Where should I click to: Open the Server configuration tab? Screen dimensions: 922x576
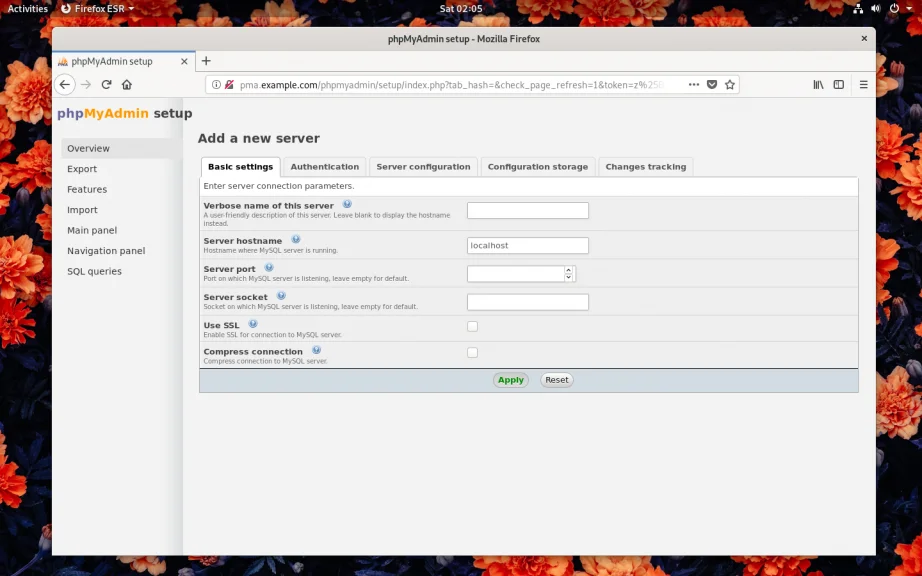coord(423,167)
